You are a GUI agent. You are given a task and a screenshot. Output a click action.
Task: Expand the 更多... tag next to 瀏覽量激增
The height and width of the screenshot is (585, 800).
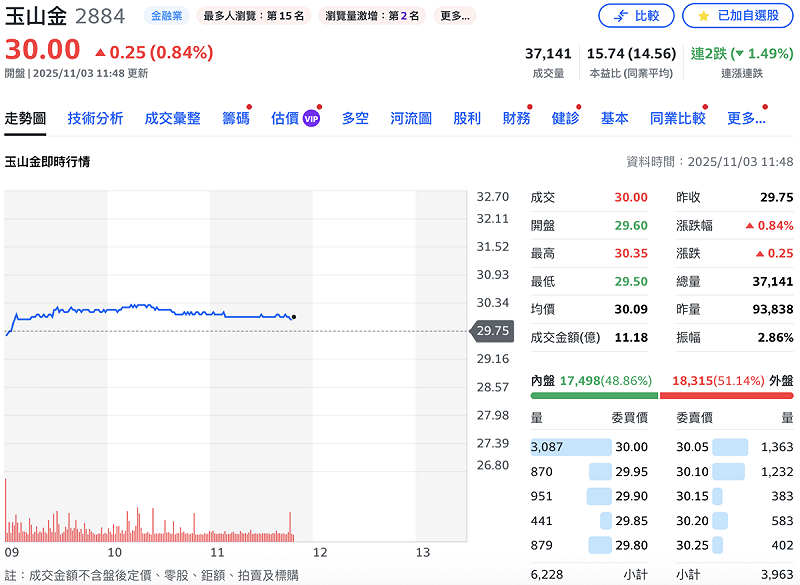tap(455, 16)
